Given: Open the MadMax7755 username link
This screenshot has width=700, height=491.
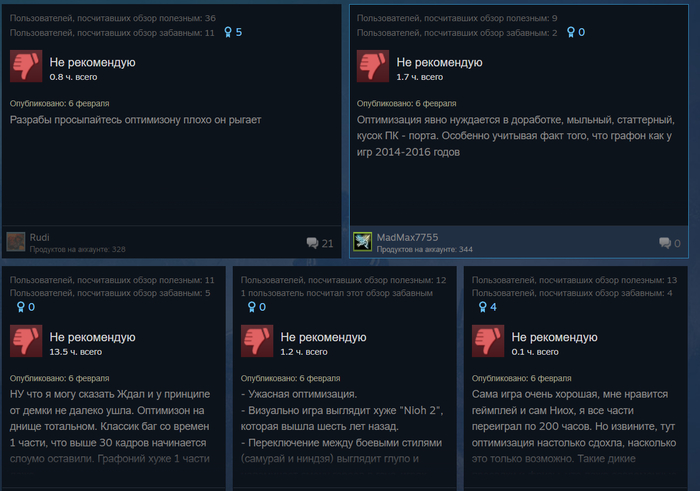Looking at the screenshot, I should tap(407, 237).
